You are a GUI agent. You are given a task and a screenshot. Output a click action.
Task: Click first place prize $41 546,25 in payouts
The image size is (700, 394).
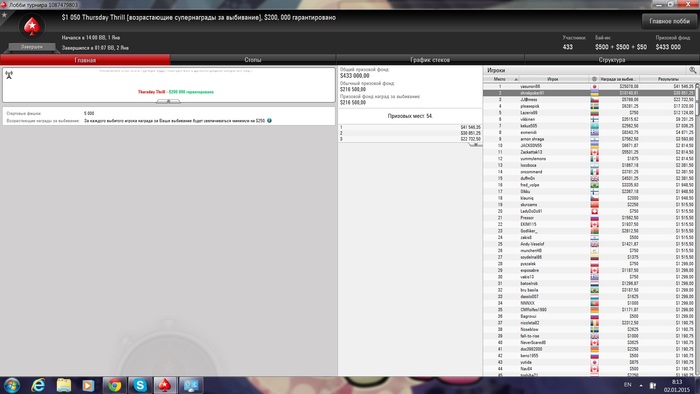[x=471, y=127]
